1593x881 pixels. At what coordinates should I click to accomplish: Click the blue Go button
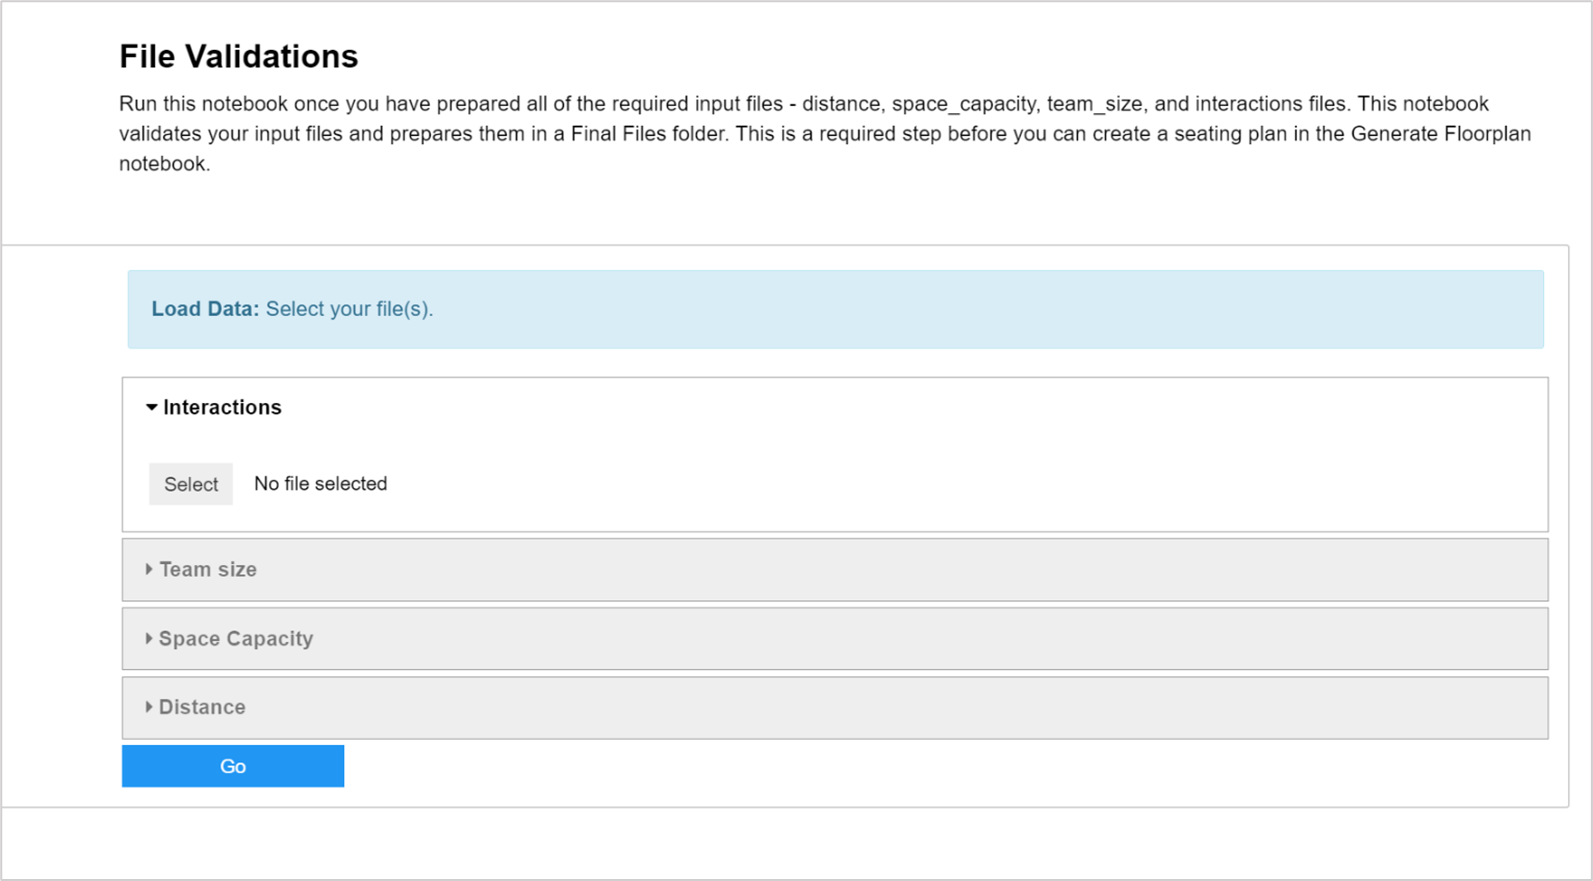click(233, 766)
